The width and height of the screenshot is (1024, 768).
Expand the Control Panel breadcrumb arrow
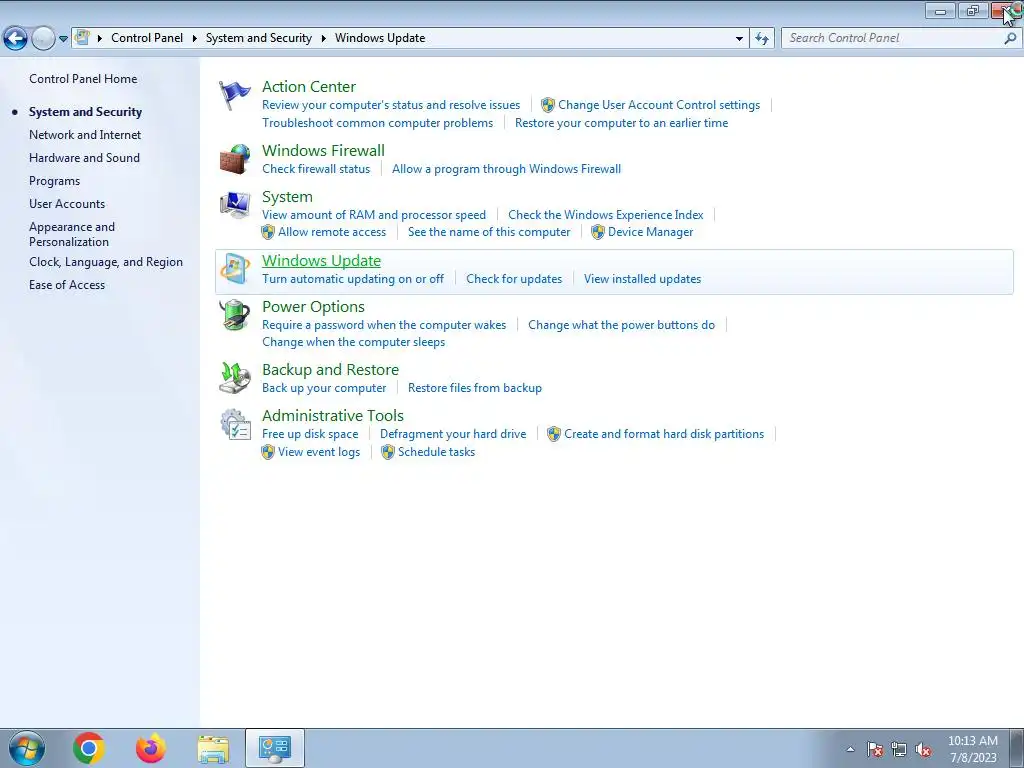(x=195, y=39)
